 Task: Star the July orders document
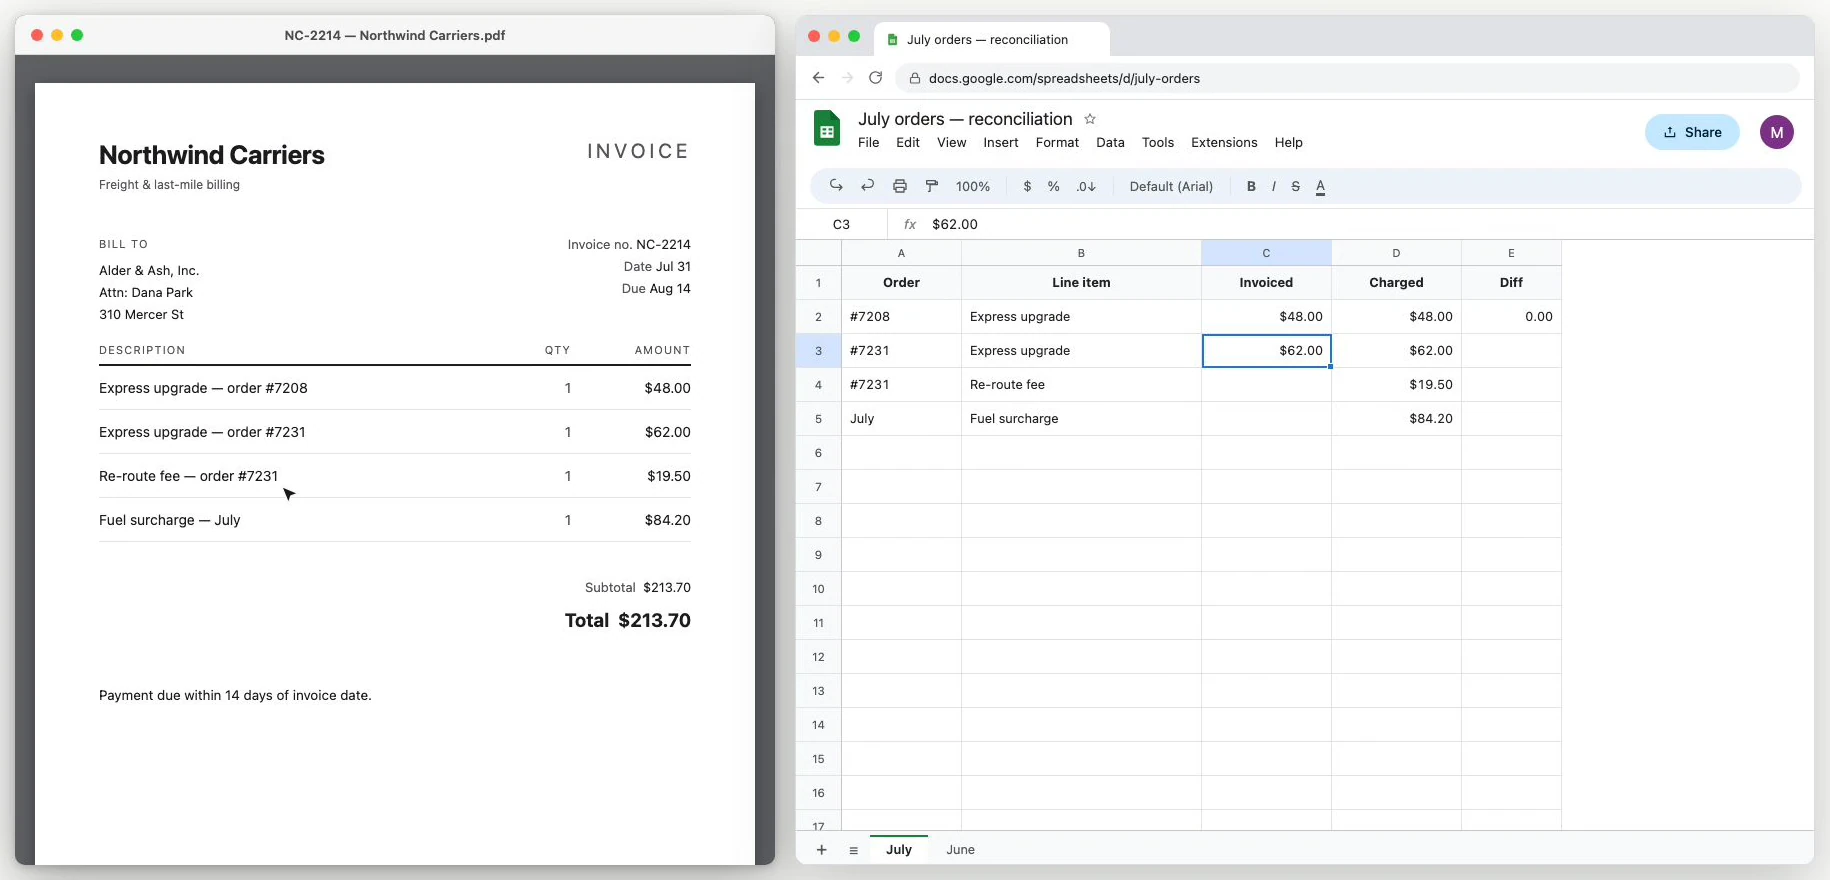(1090, 119)
